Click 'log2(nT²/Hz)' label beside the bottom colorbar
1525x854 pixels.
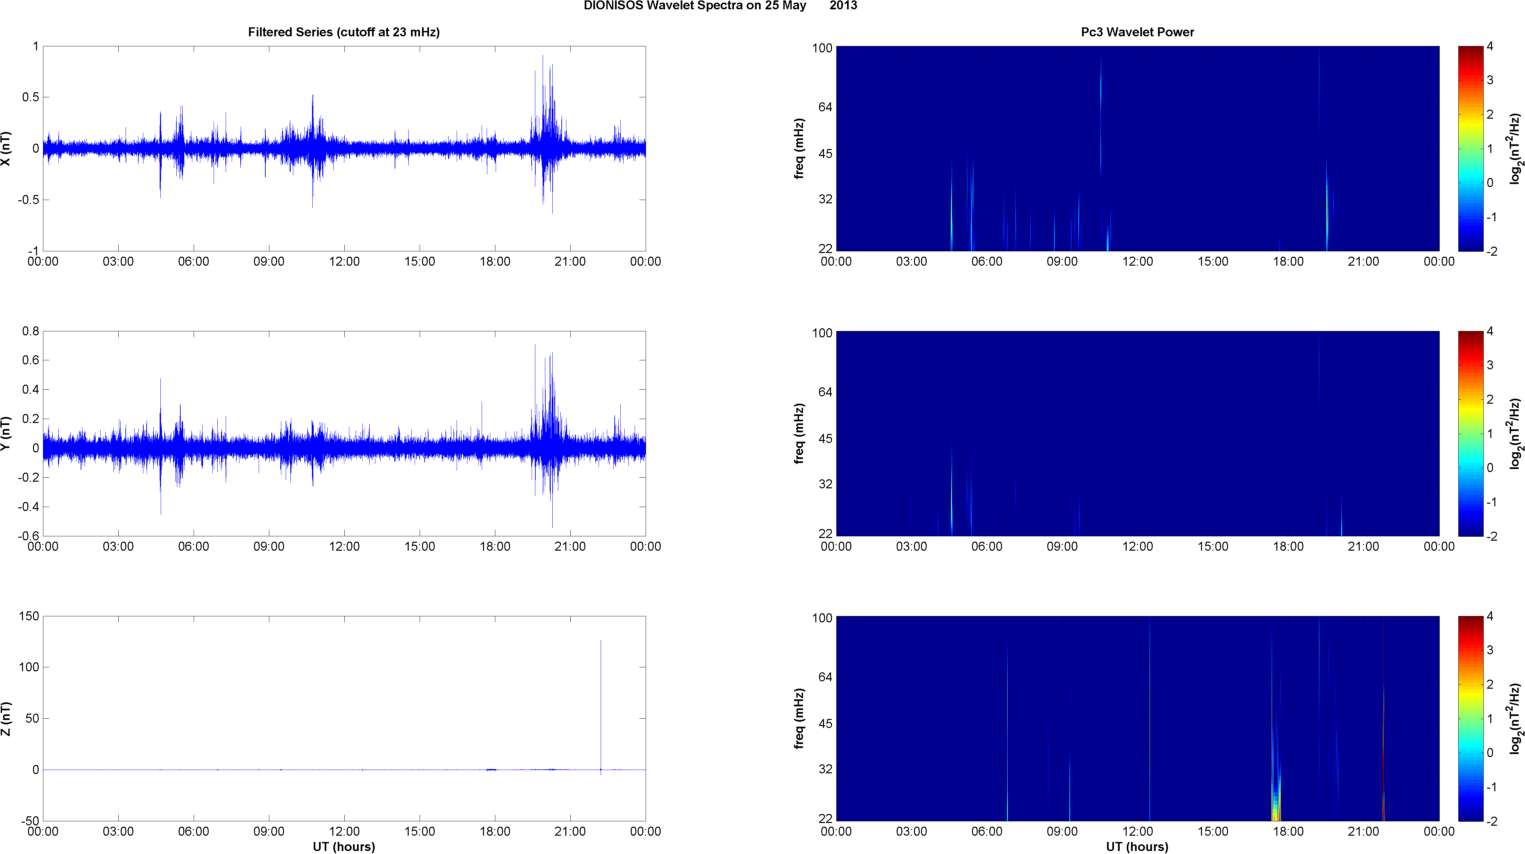tap(1516, 718)
